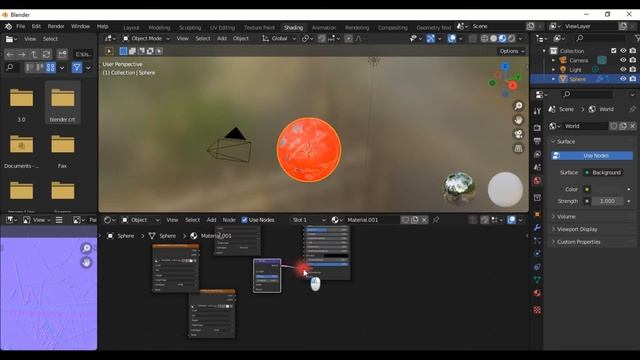Pin the material in node editor header
640x360 pixels.
coord(436,220)
